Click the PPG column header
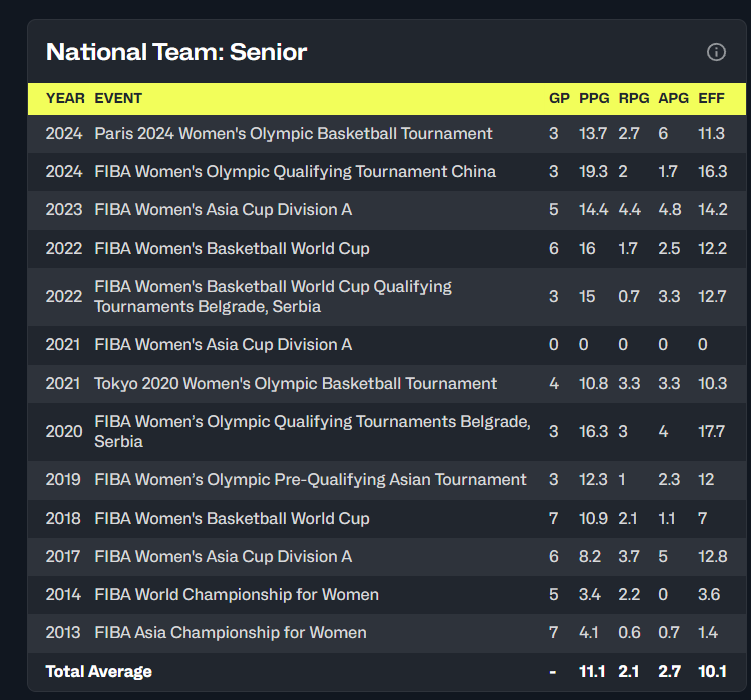This screenshot has width=751, height=700. pos(594,98)
